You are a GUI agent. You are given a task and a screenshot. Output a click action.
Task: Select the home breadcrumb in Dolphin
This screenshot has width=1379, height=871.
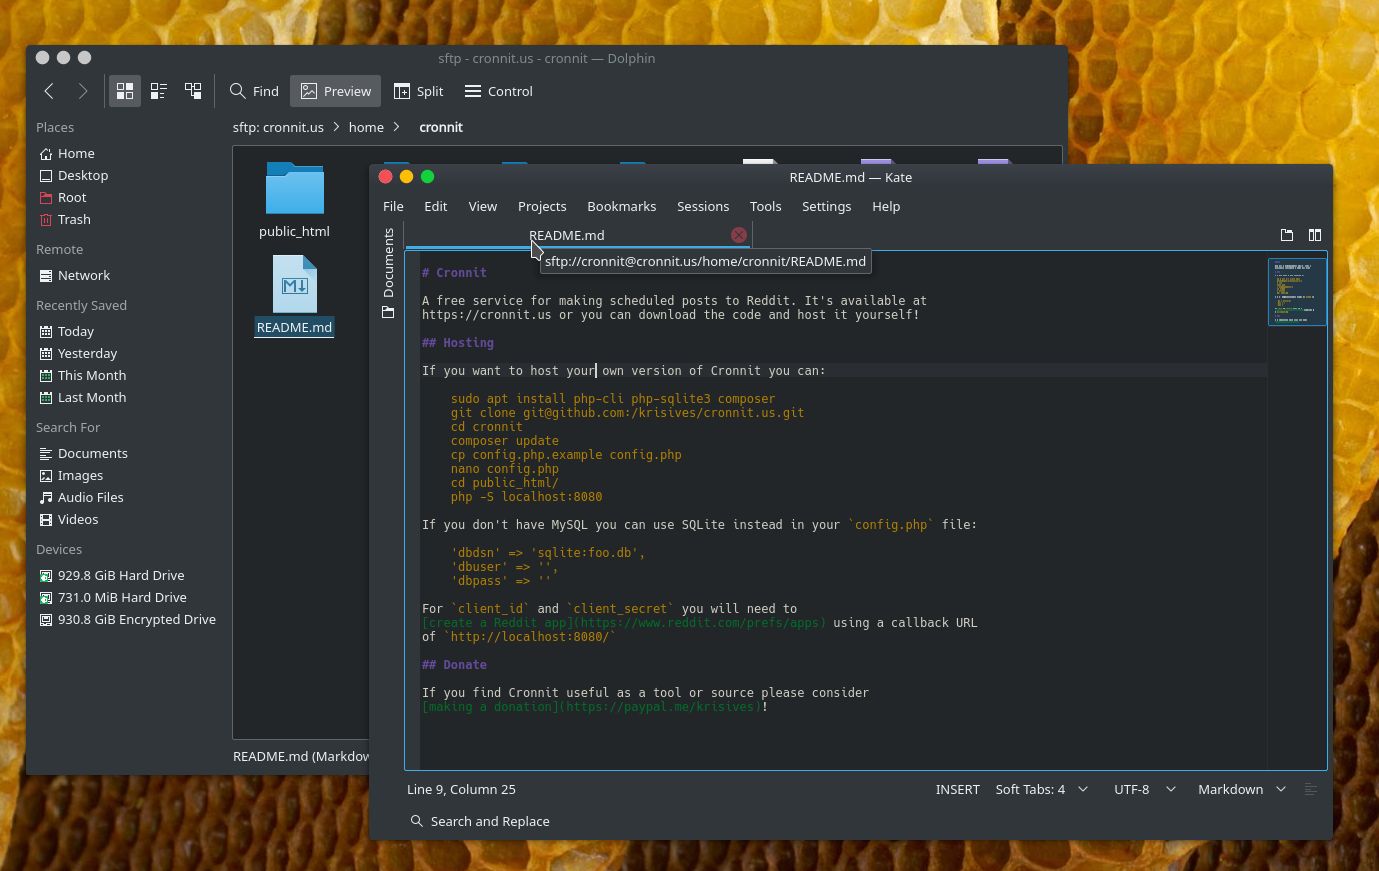coord(366,127)
